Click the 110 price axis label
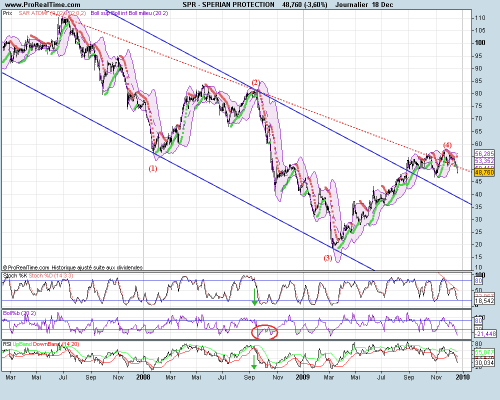 (x=480, y=18)
